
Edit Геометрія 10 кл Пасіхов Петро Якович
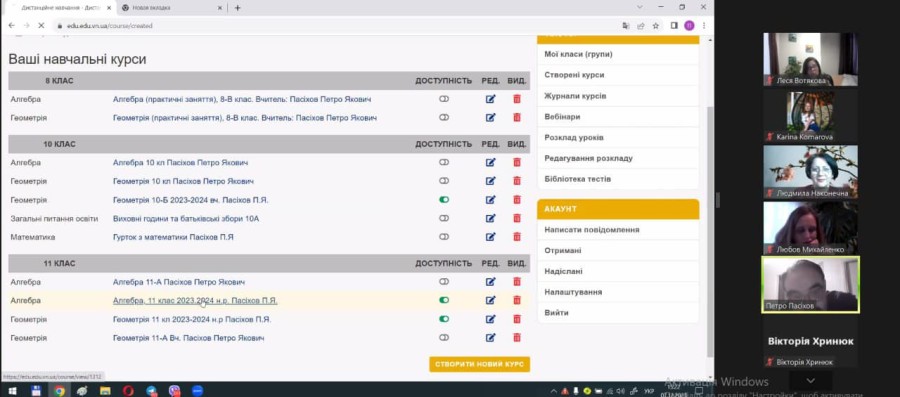tap(490, 181)
